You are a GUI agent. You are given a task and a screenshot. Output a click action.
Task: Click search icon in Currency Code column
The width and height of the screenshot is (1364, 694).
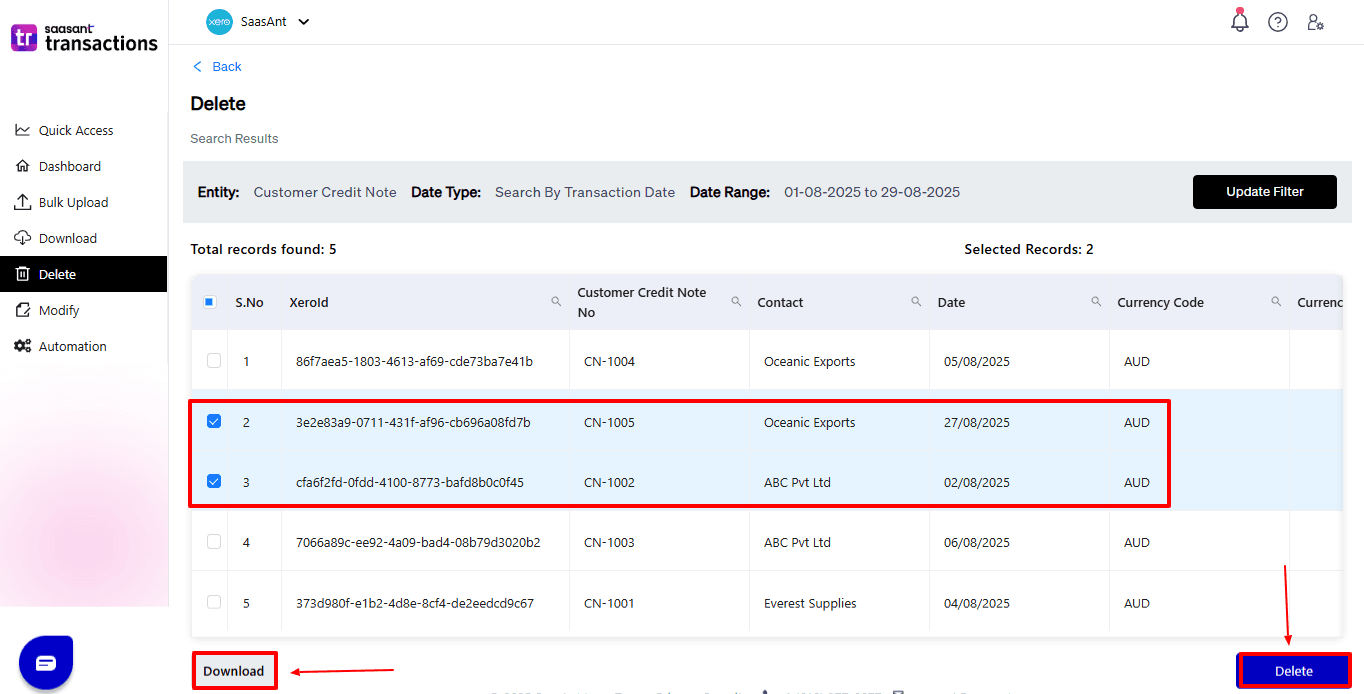tap(1276, 301)
